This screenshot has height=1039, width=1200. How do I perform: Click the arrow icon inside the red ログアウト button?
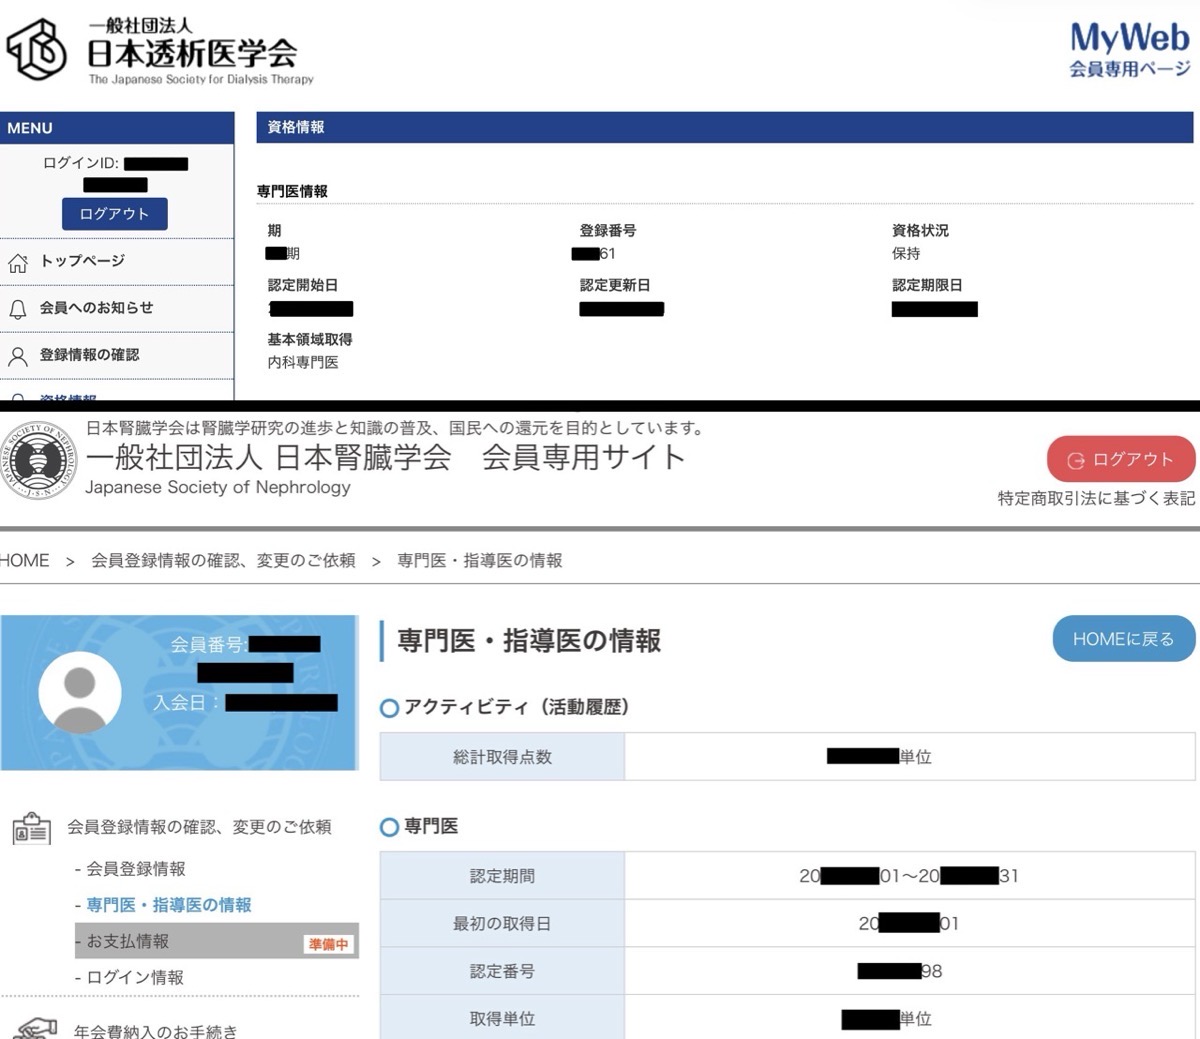(x=1077, y=460)
